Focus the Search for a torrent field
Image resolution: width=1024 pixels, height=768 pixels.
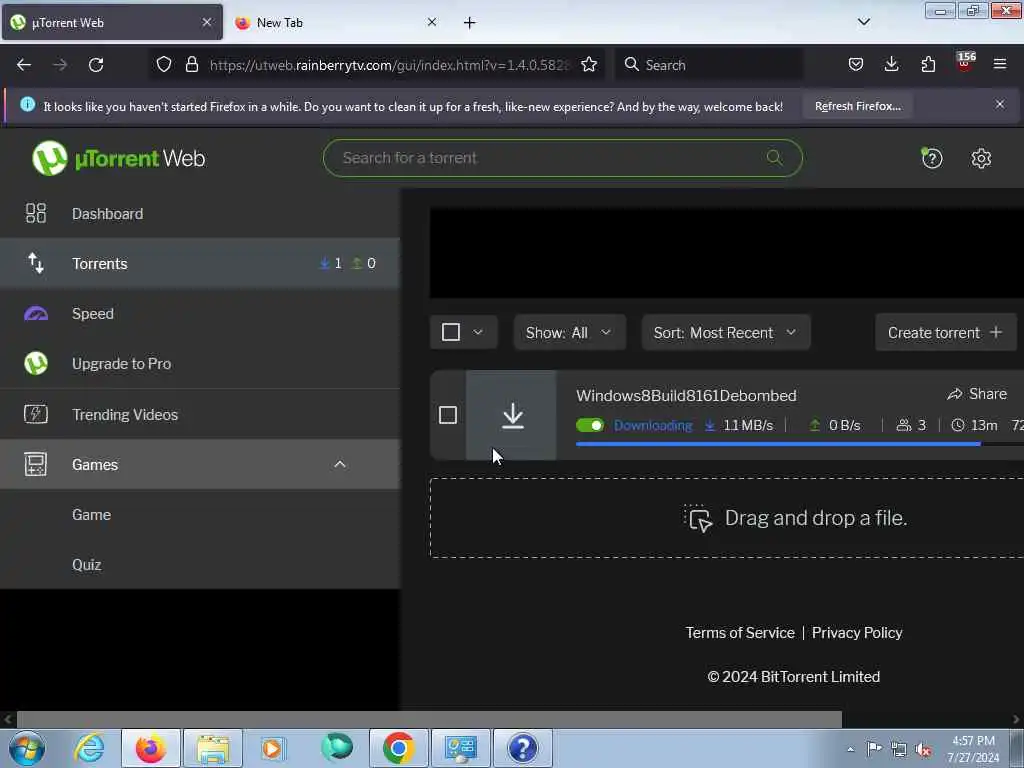pos(562,157)
